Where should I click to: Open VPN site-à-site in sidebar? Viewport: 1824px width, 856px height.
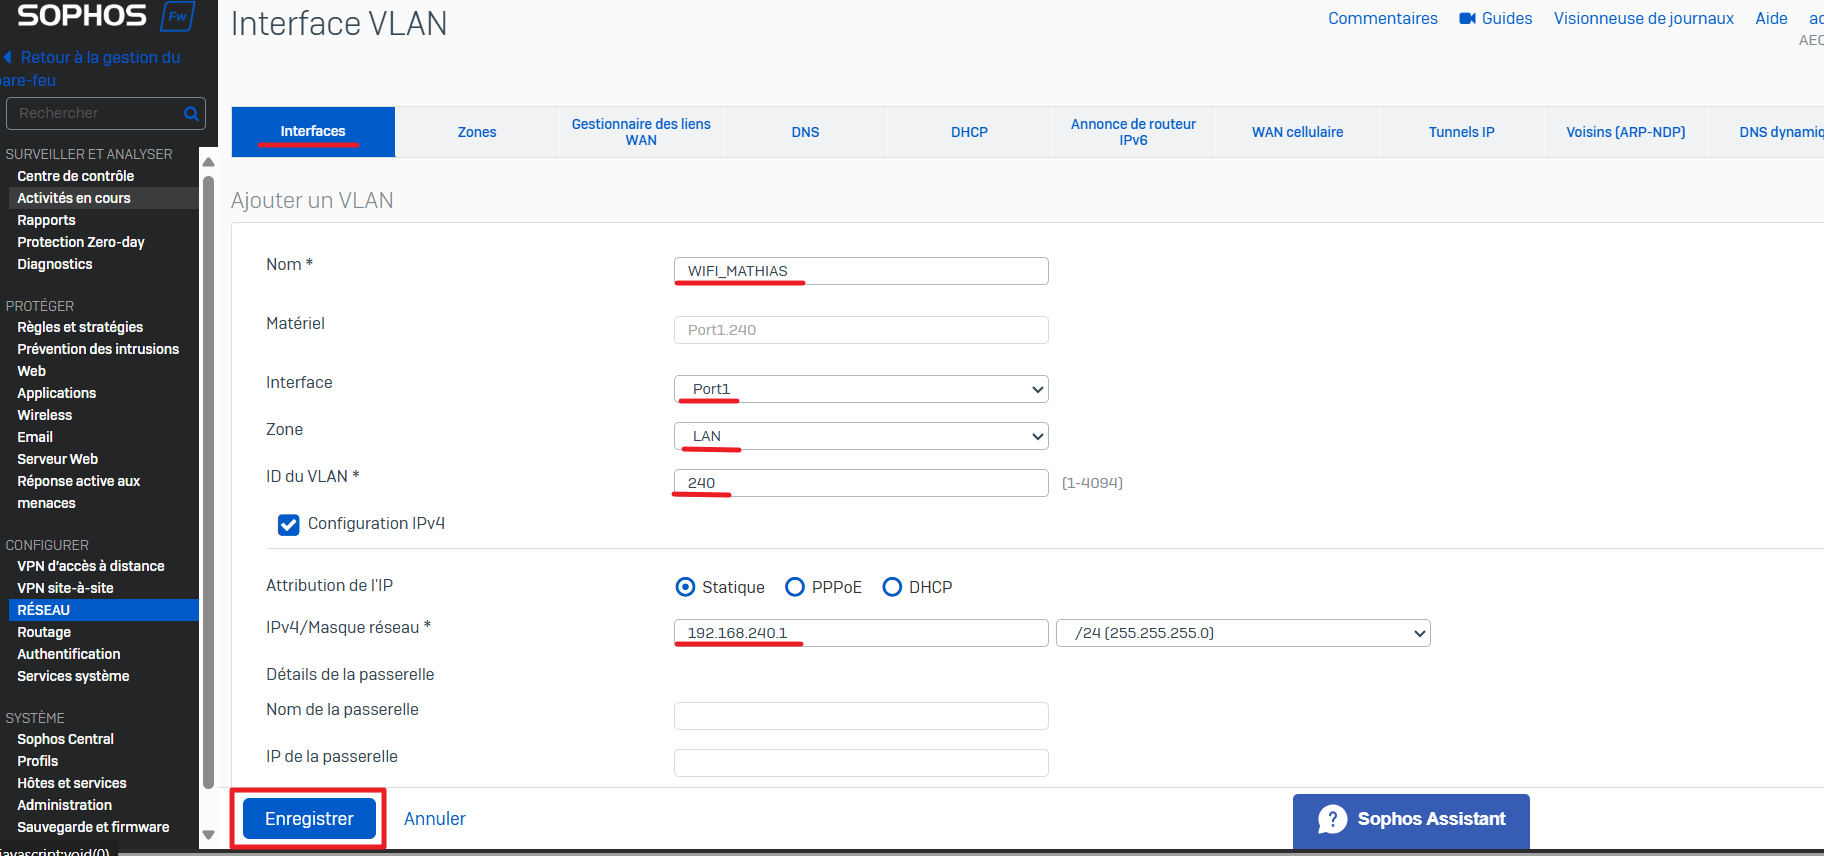(65, 588)
